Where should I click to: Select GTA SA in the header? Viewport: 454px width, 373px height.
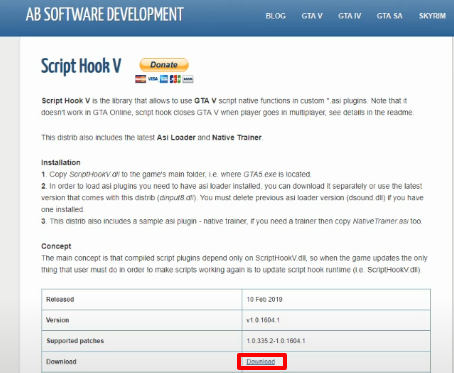tap(389, 16)
